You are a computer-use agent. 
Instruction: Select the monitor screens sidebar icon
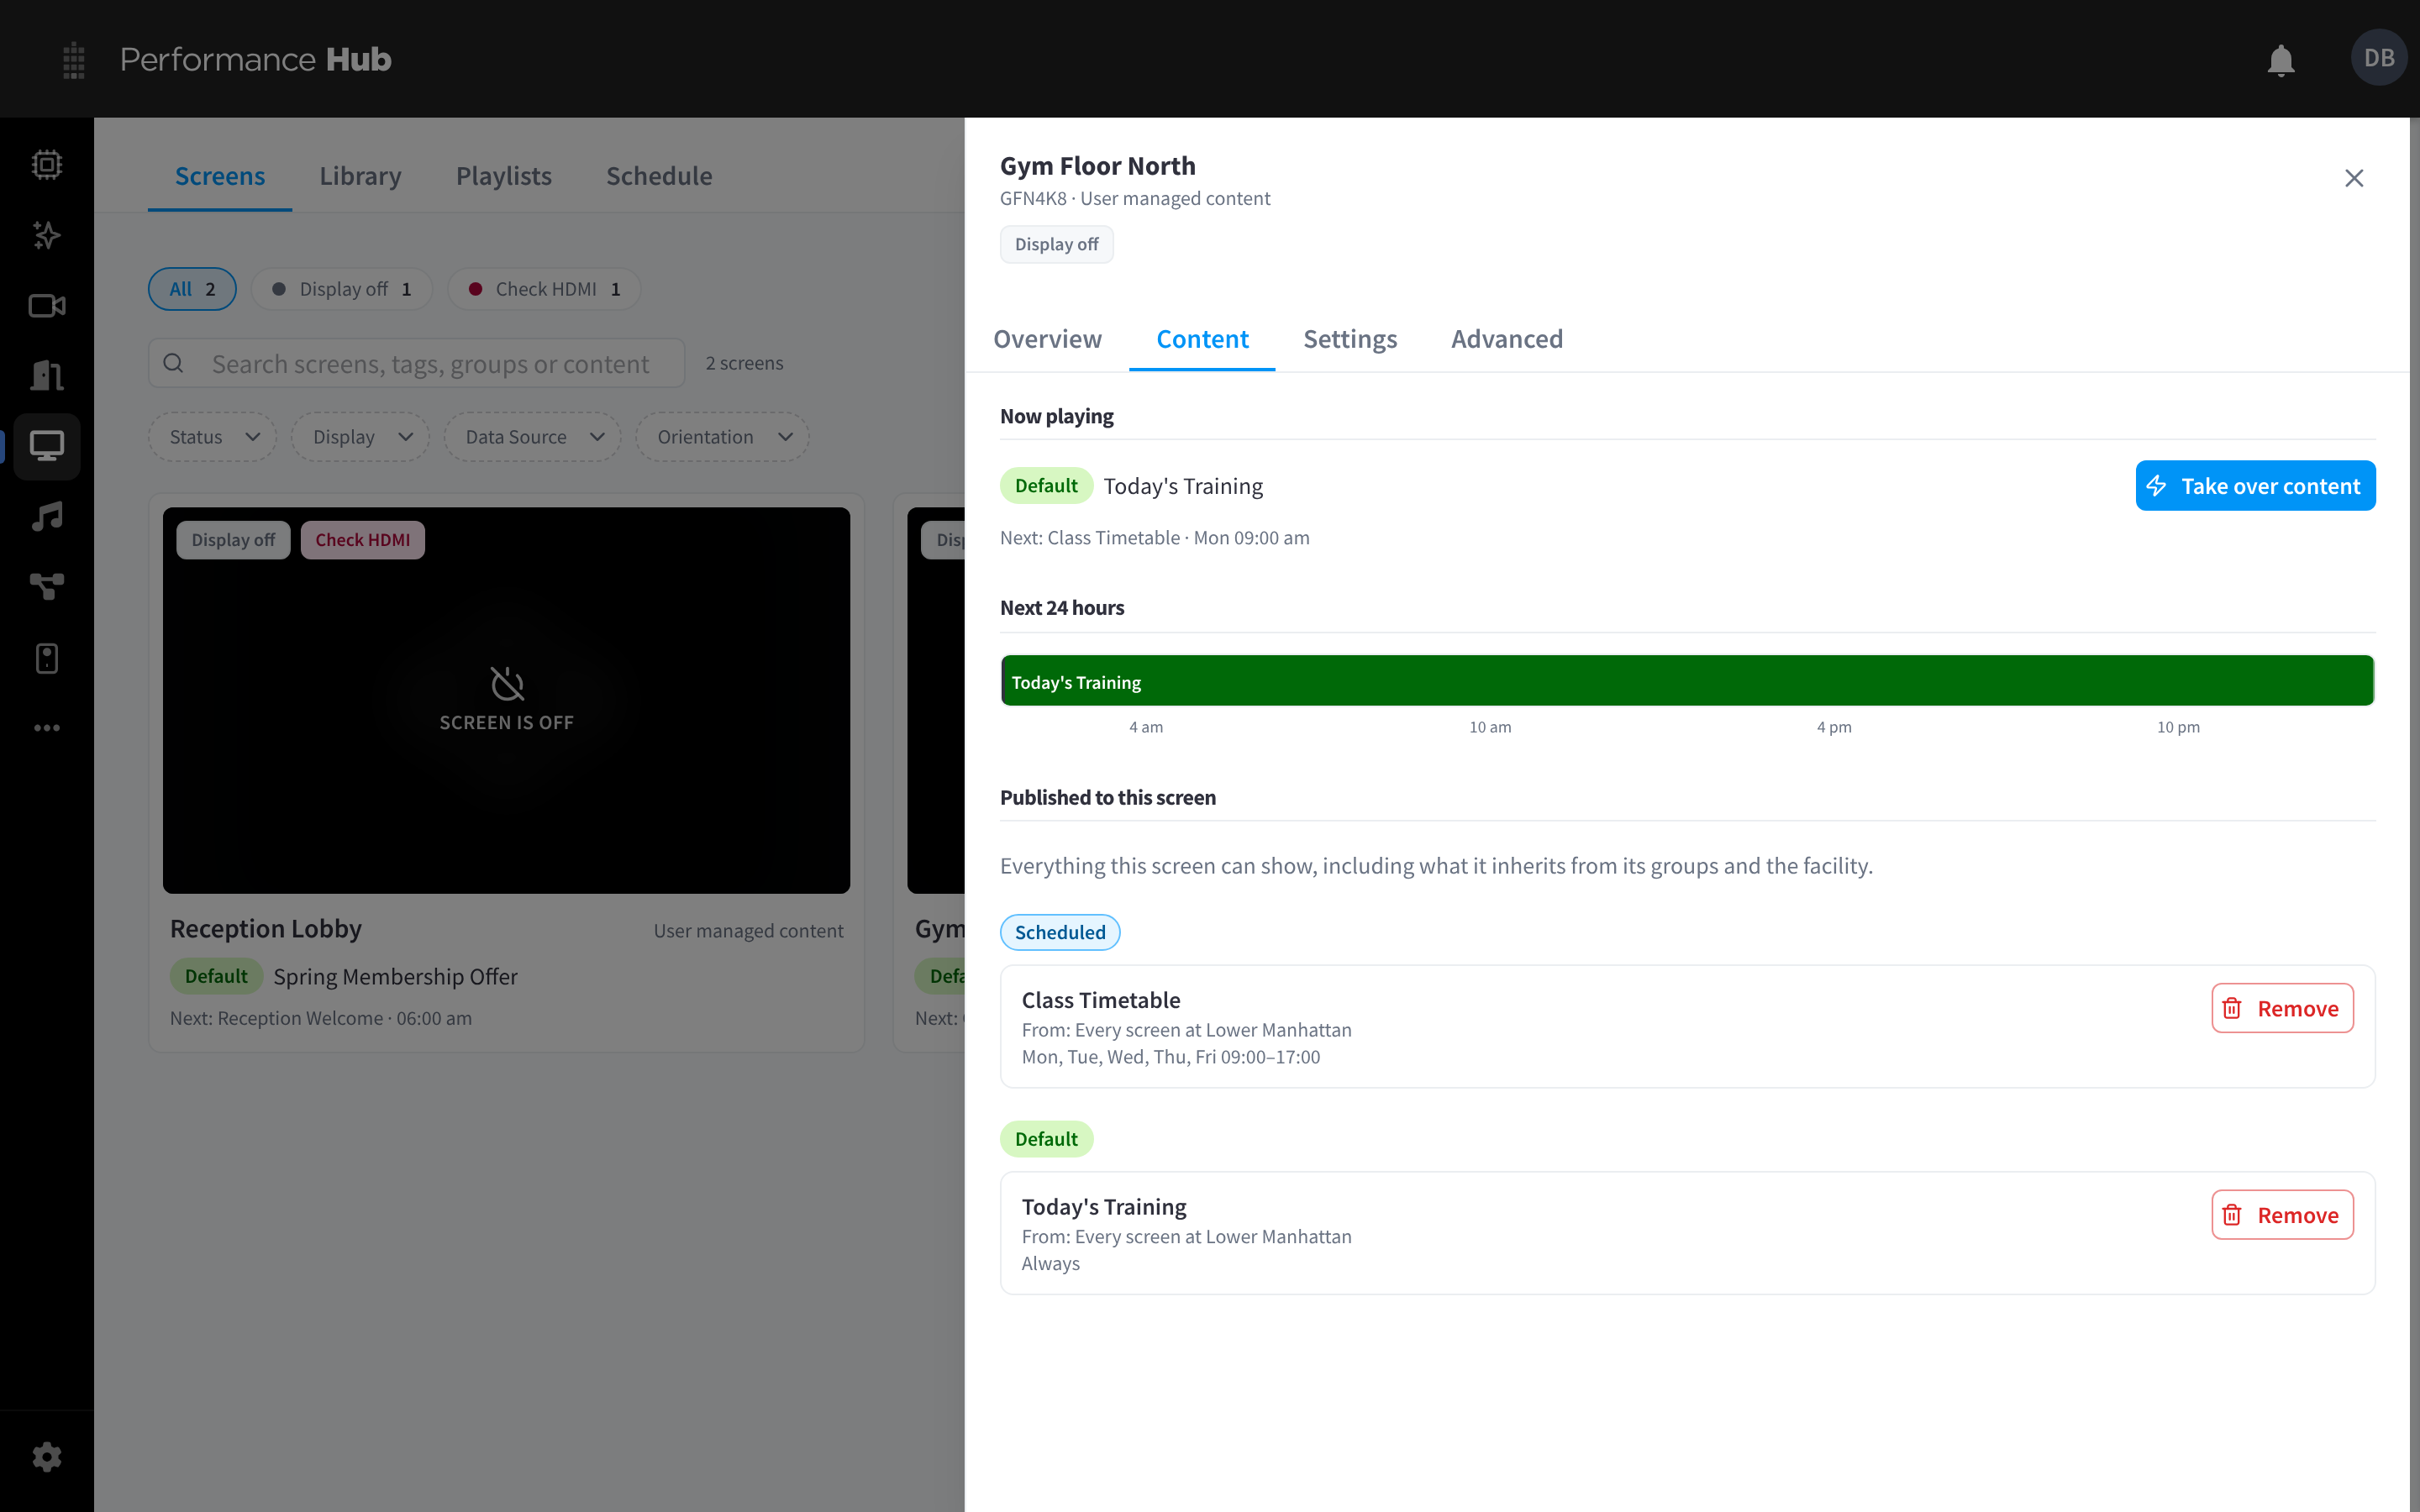47,446
